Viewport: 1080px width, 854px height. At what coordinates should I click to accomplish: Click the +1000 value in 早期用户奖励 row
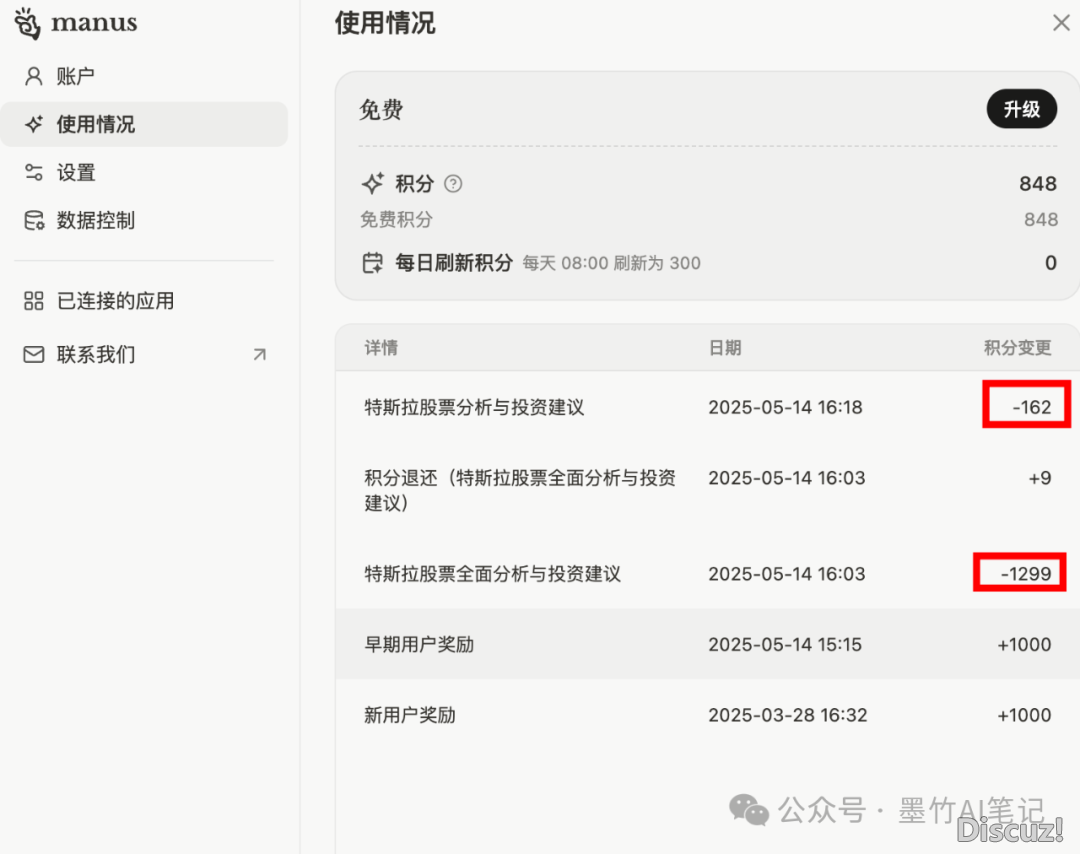[x=1024, y=645]
